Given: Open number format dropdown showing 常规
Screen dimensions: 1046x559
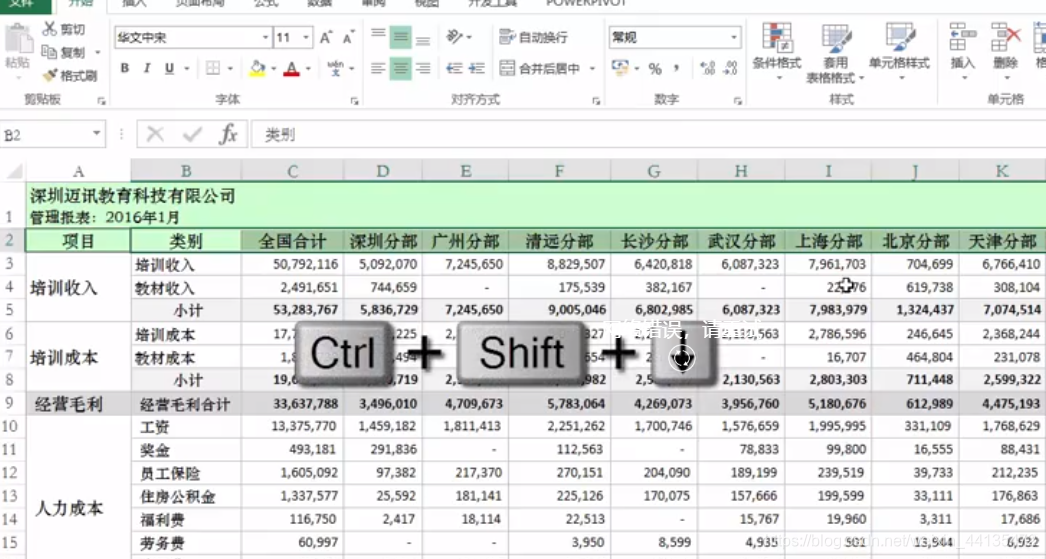Looking at the screenshot, I should (734, 37).
